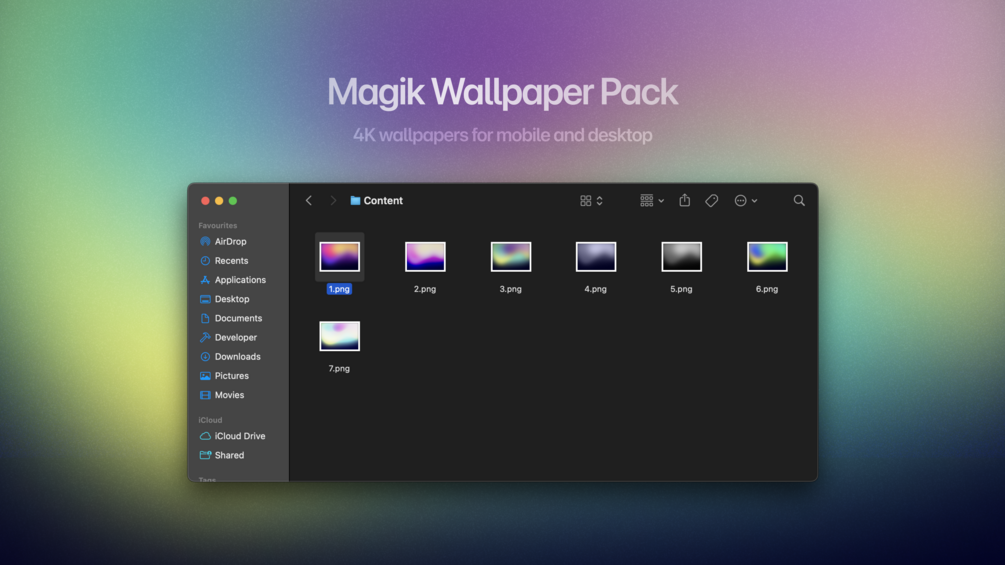Click the 7.png filename label
Image resolution: width=1005 pixels, height=565 pixels.
pos(339,368)
